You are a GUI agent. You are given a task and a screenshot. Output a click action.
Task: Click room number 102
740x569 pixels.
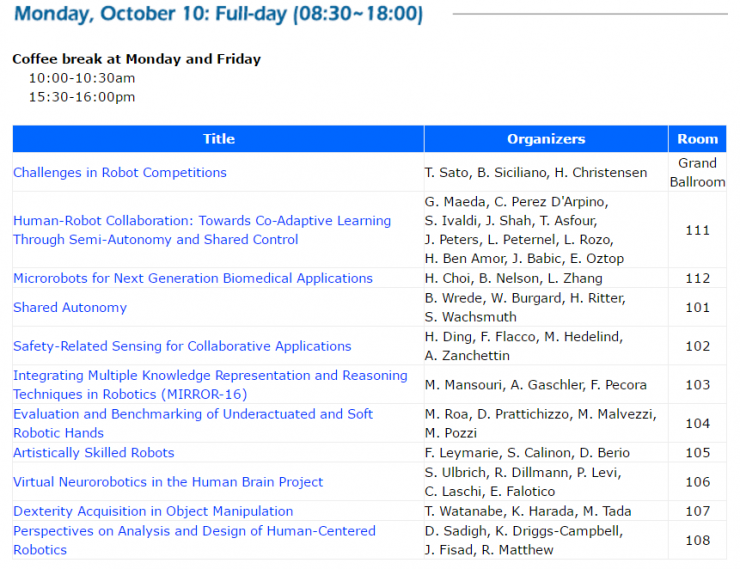(x=698, y=346)
